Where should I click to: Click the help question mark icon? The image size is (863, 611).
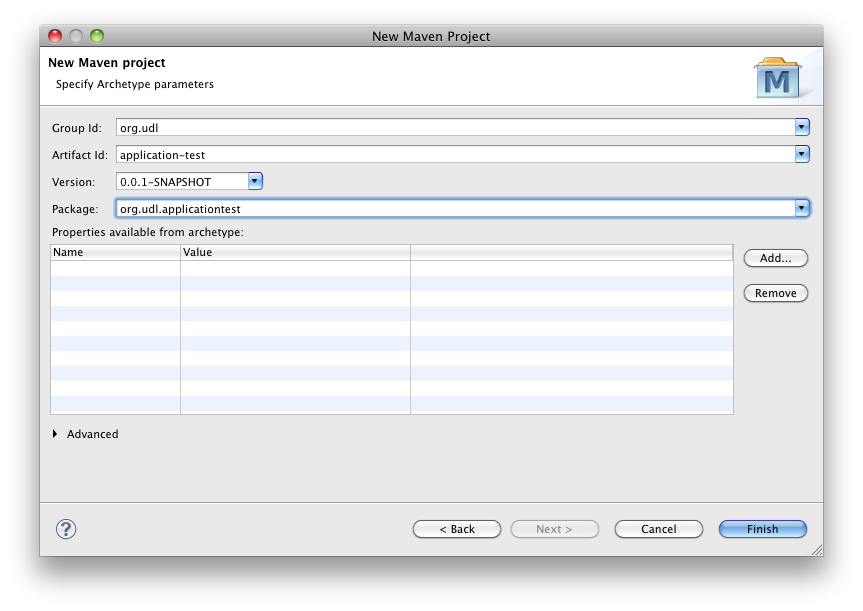coord(67,529)
